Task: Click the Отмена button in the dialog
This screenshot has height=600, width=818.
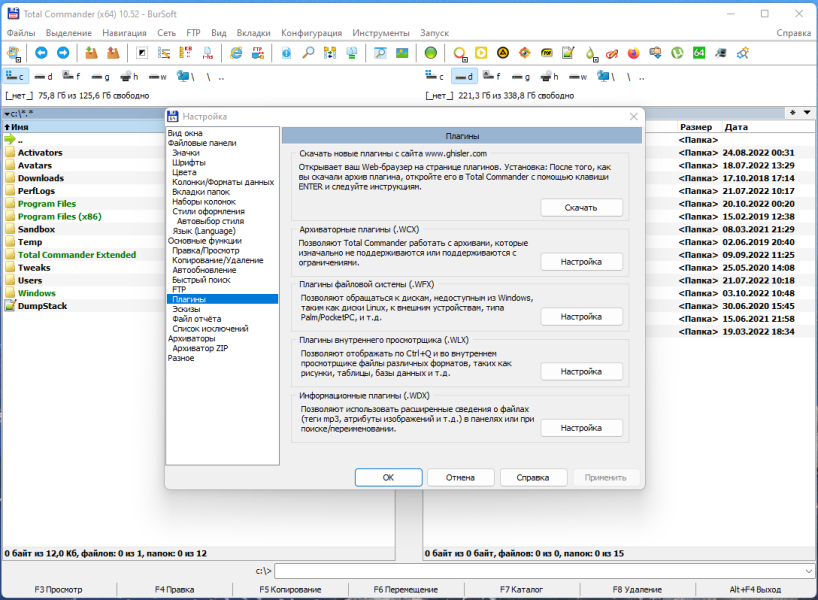Action: coord(460,477)
